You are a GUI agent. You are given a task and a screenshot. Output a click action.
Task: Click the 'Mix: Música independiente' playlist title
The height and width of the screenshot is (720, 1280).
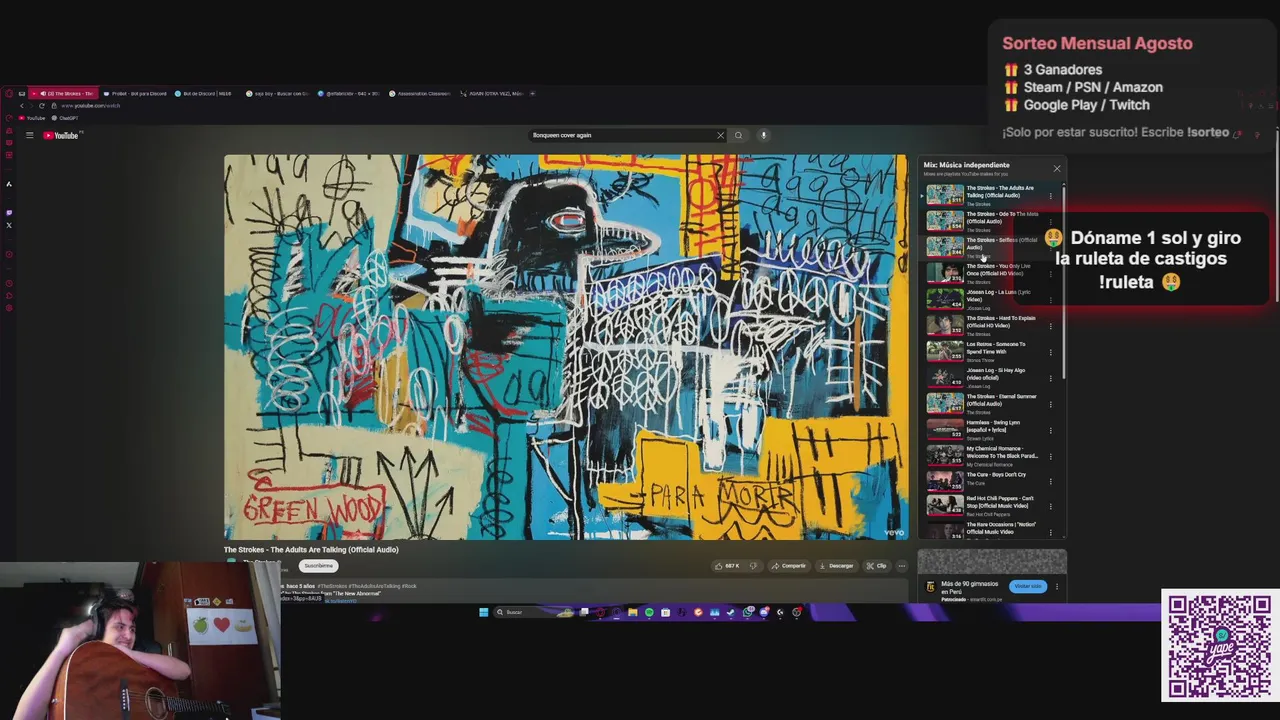coord(966,165)
